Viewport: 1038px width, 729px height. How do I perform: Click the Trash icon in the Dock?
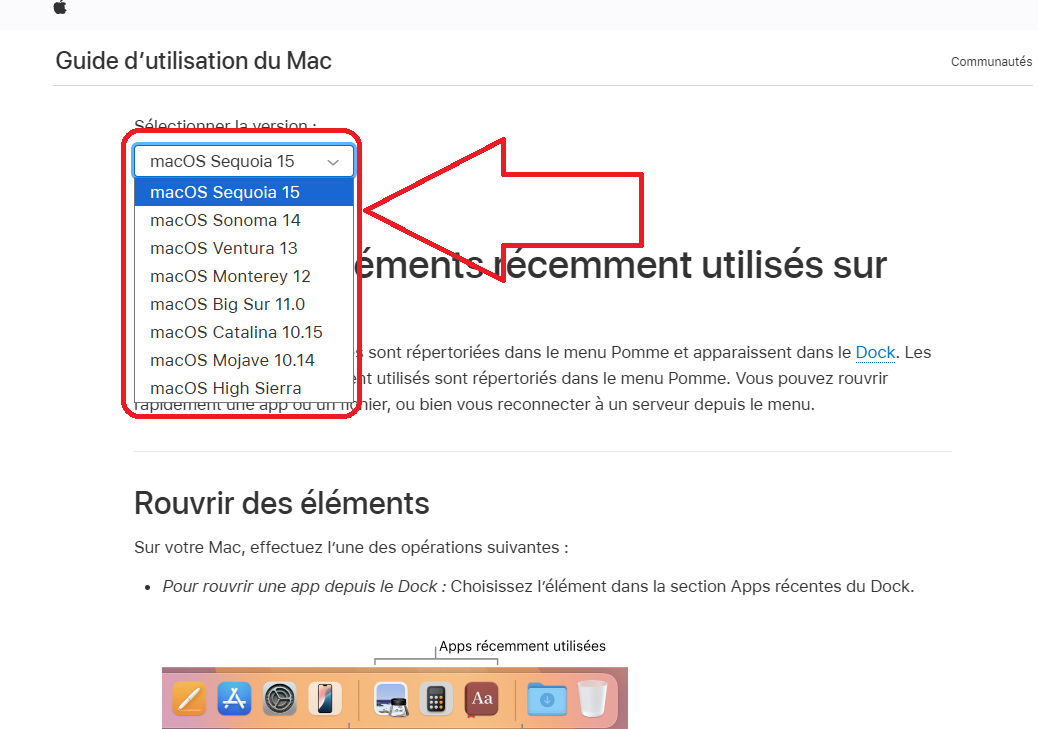(592, 699)
